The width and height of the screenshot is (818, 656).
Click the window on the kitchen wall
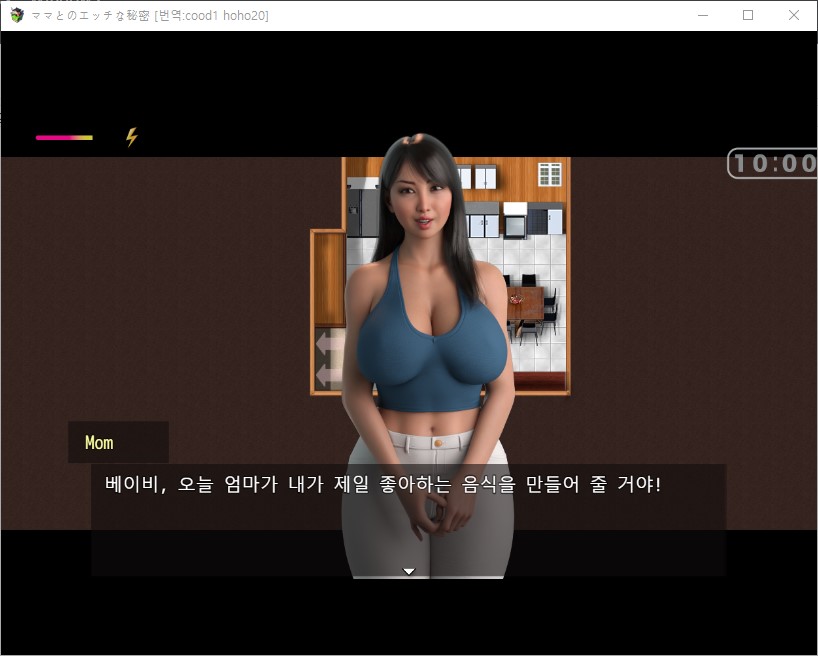coord(550,174)
